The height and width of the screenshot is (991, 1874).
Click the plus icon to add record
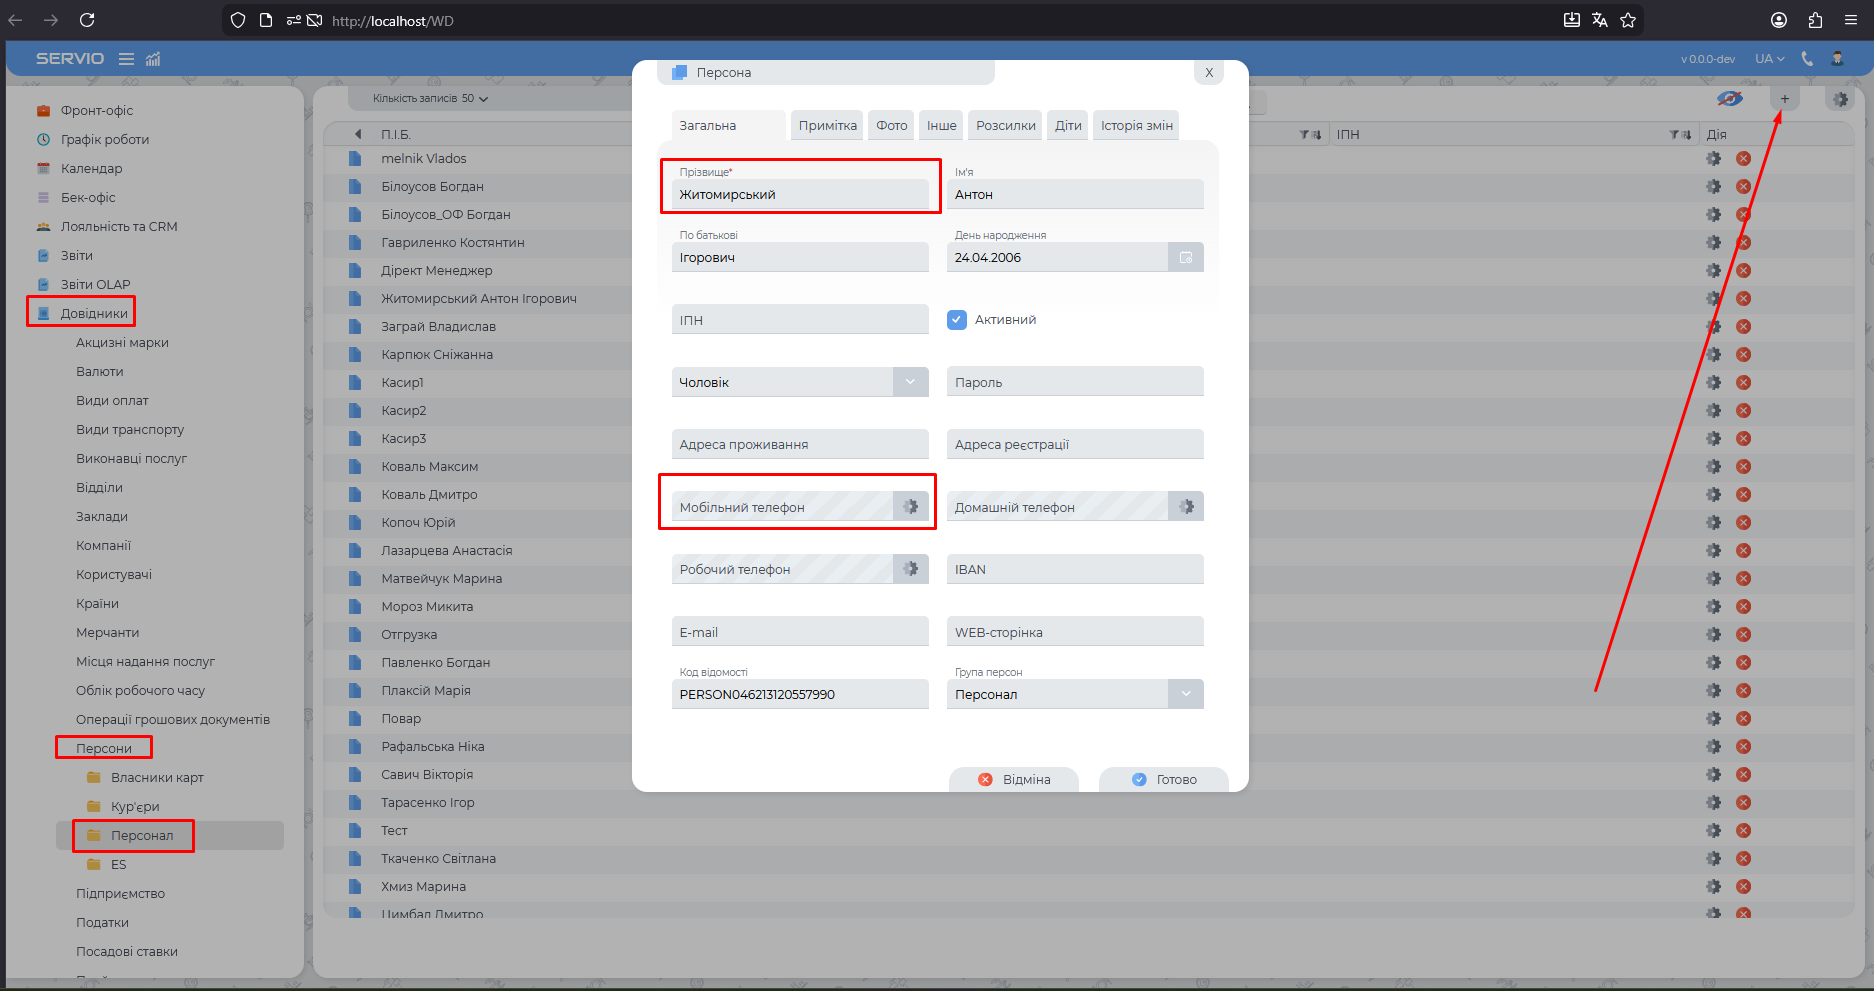coord(1784,99)
